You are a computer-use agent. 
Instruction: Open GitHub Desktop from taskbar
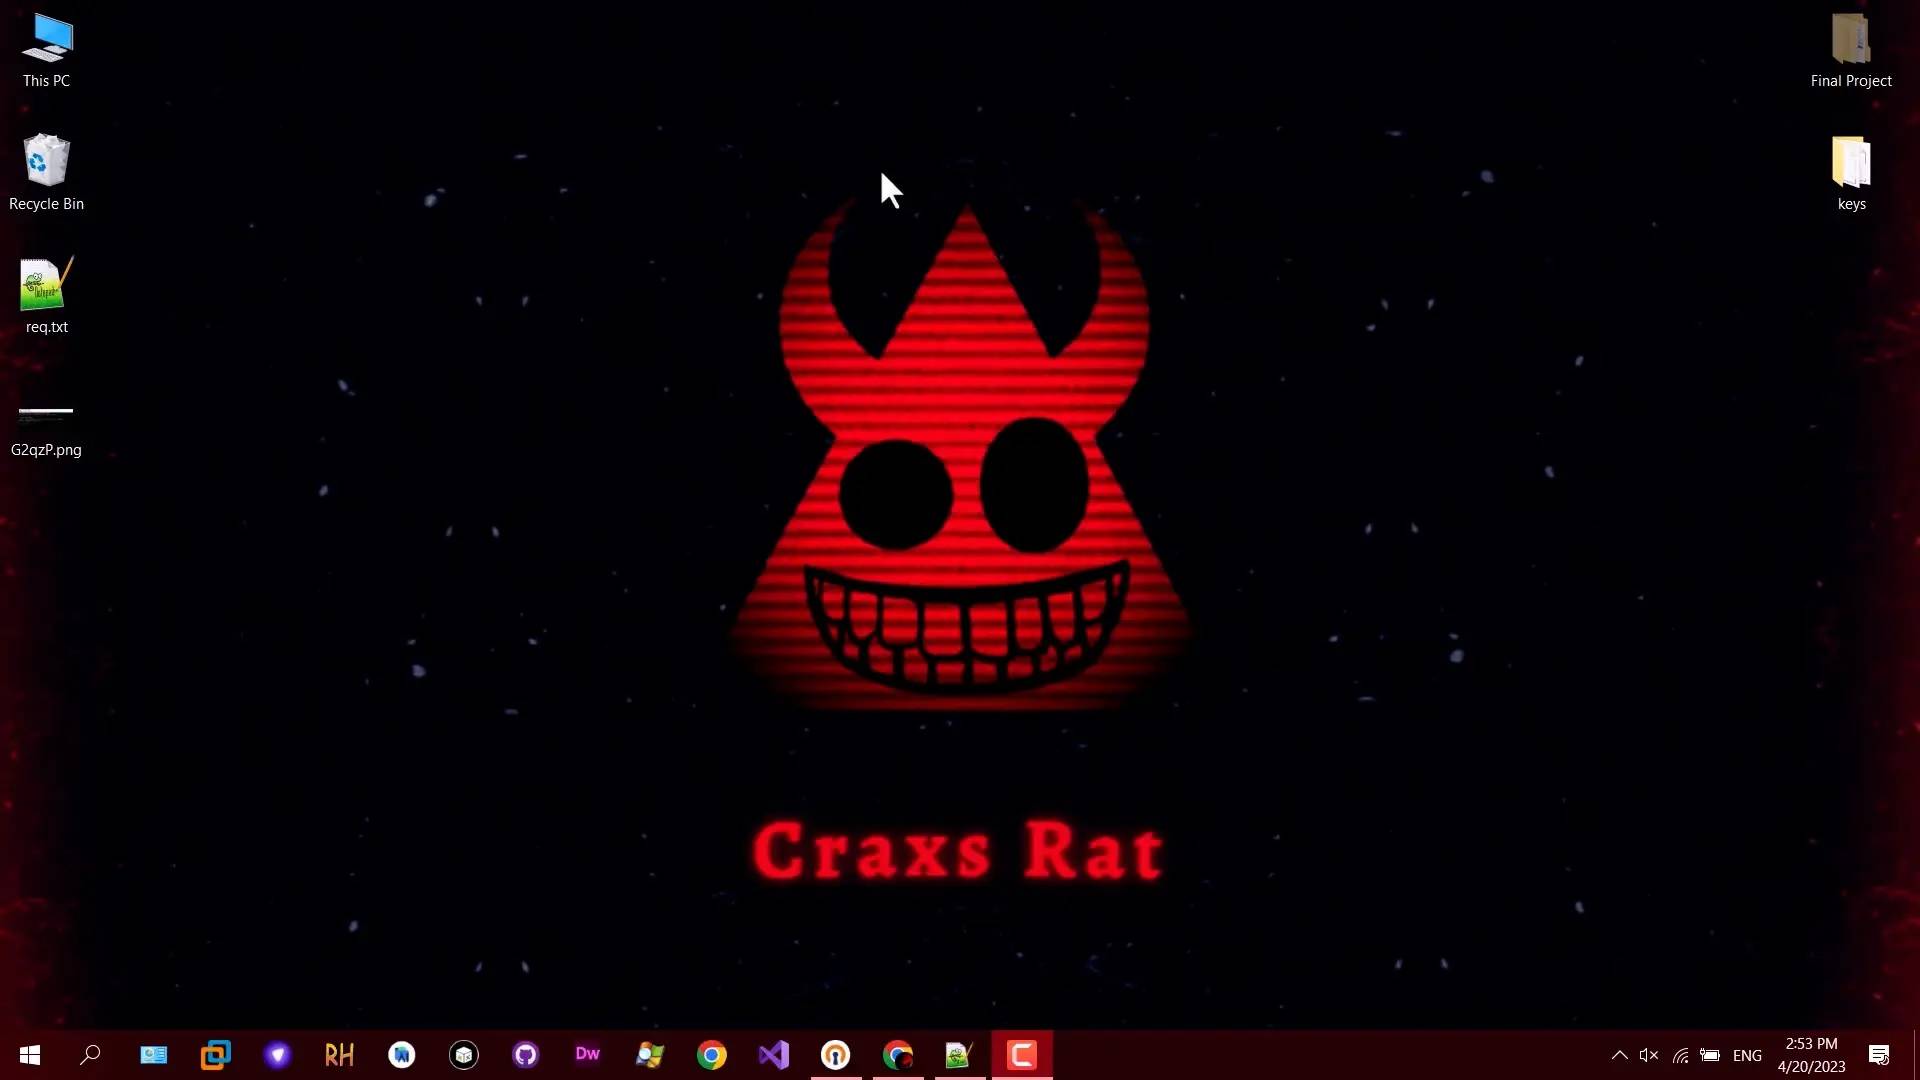pyautogui.click(x=525, y=1055)
